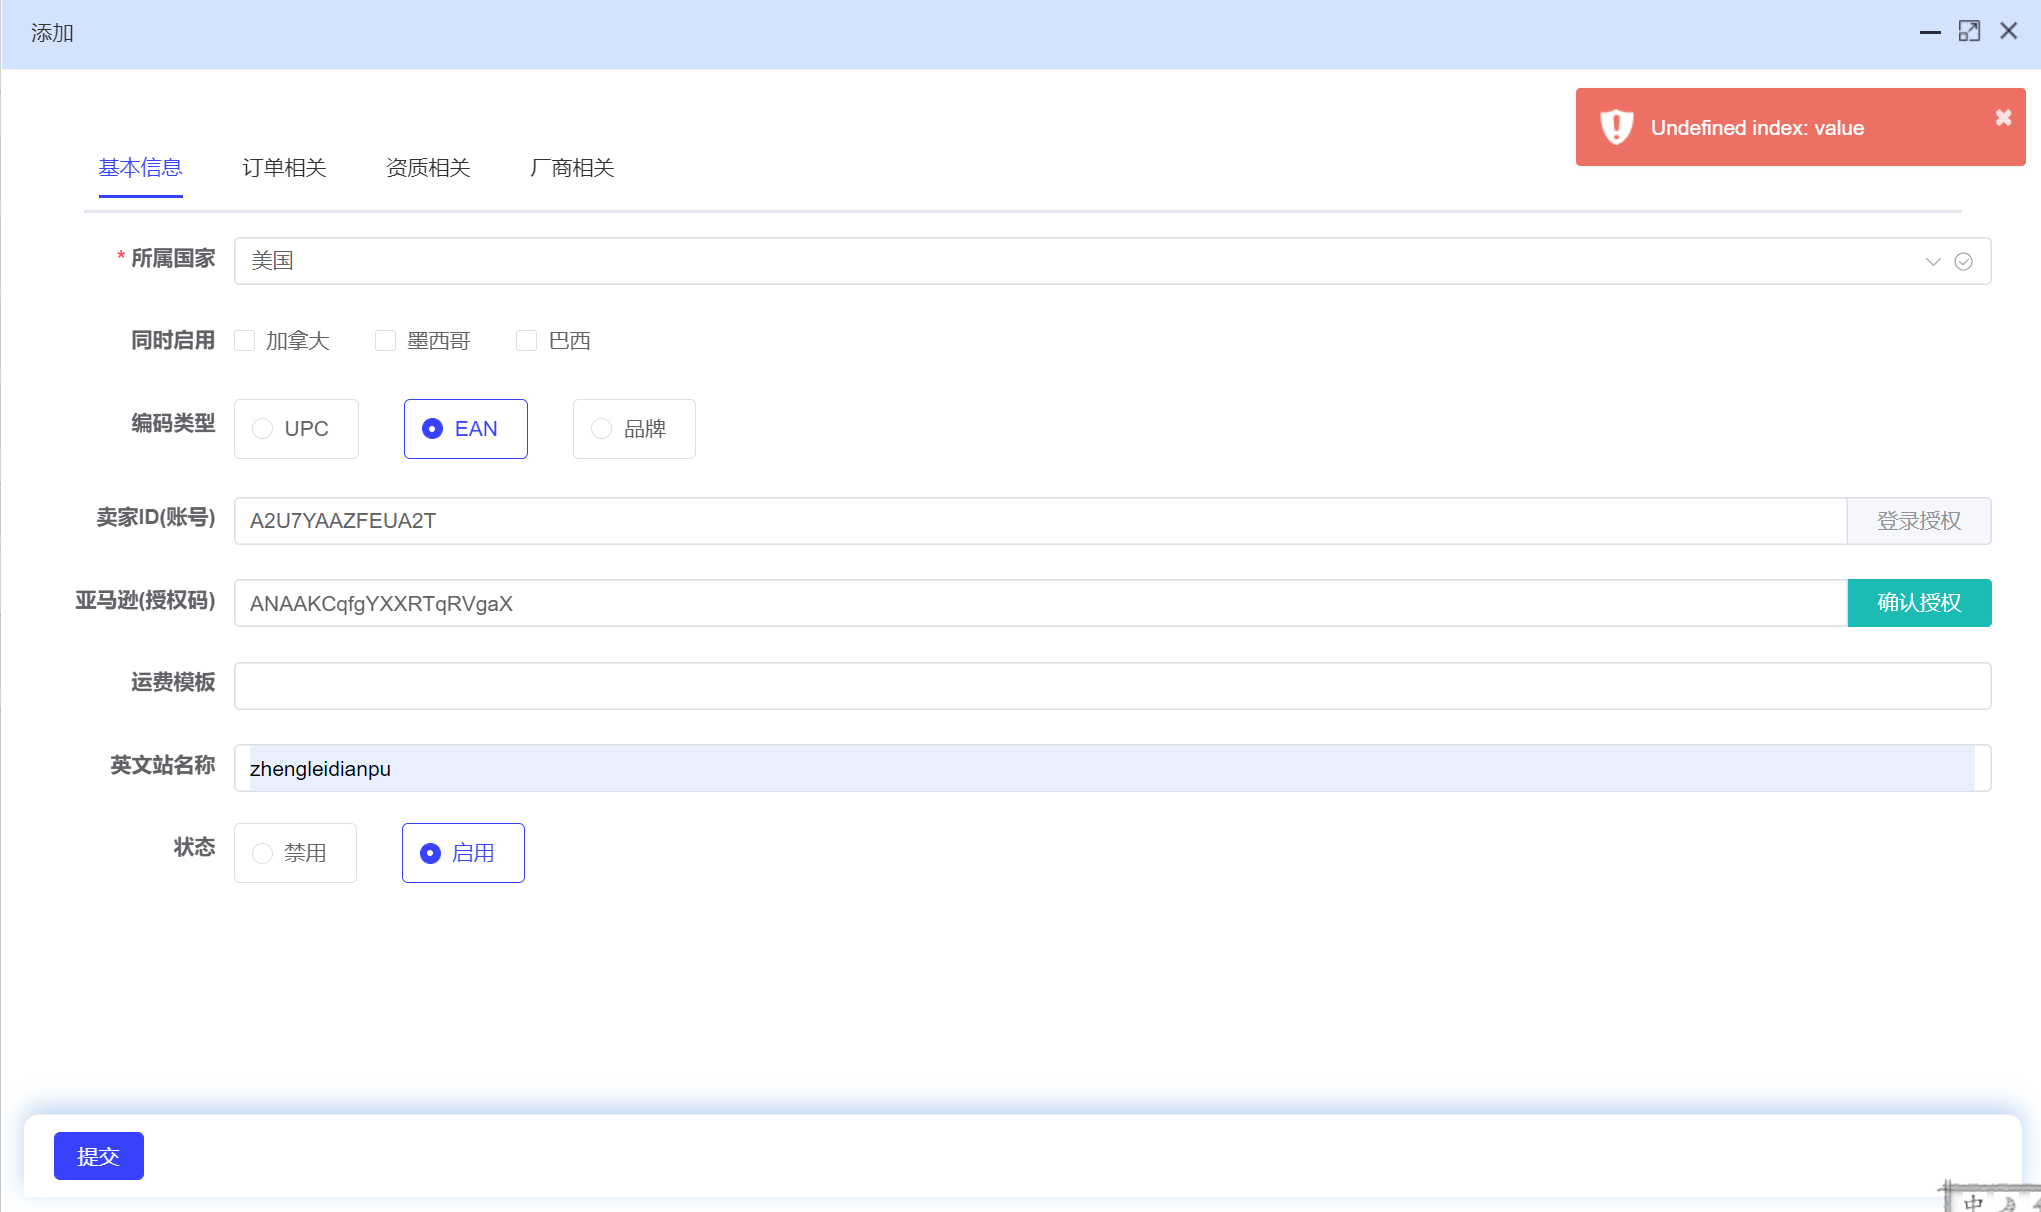
Task: Focus the 运费模板 input field
Action: click(x=1112, y=686)
